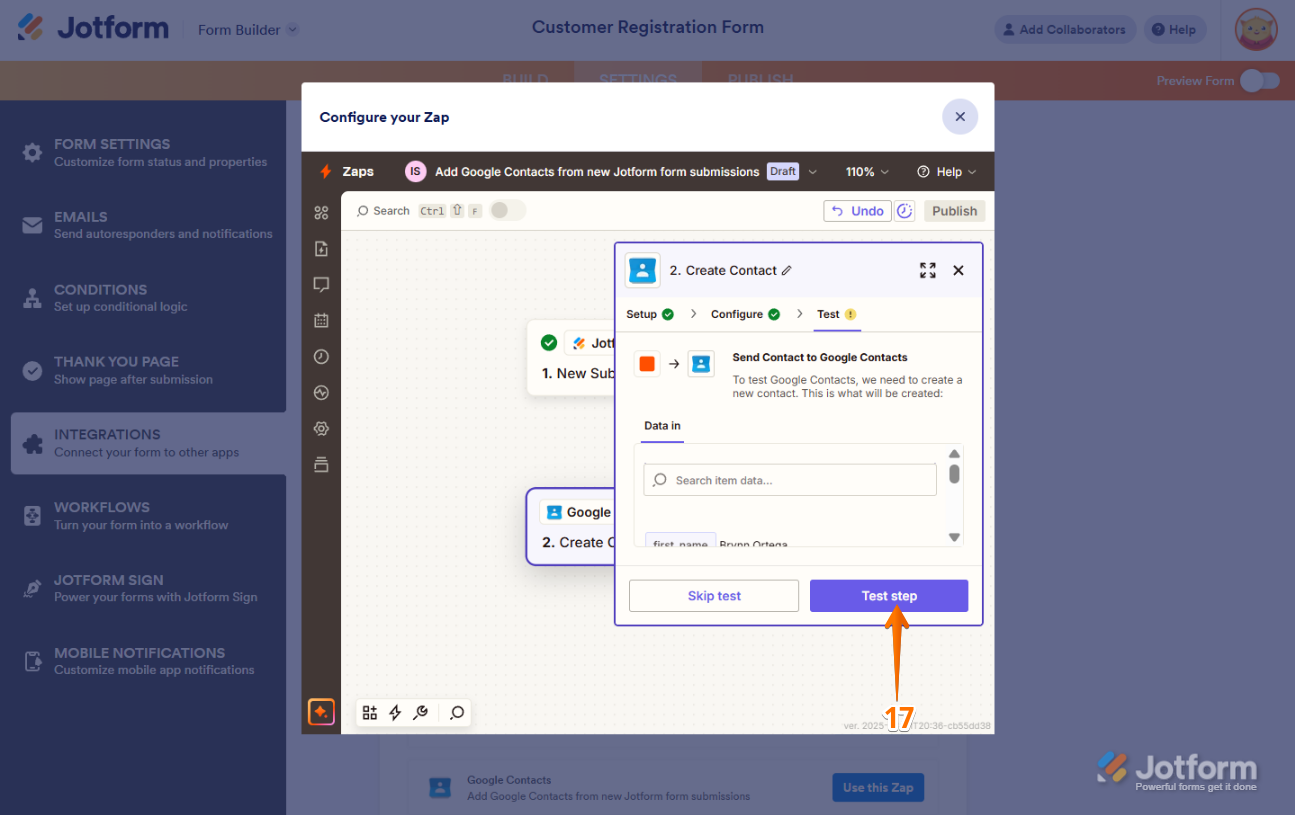Select the New Submission trigger step card
Screen dimensions: 1295x815
(x=571, y=358)
